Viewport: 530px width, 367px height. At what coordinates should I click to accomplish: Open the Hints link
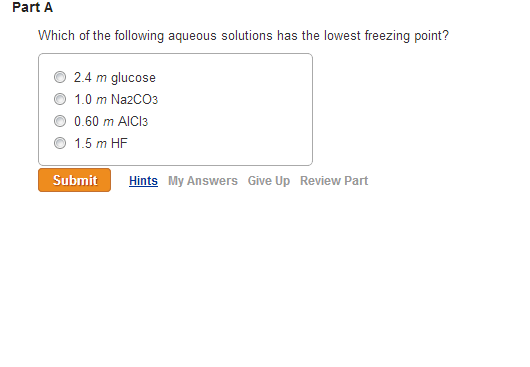[x=143, y=181]
